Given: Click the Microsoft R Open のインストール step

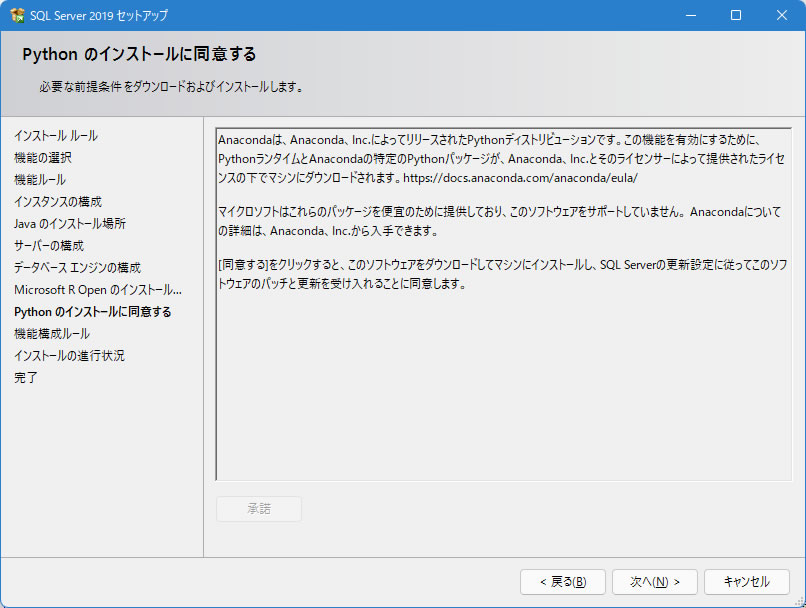Looking at the screenshot, I should pos(98,290).
